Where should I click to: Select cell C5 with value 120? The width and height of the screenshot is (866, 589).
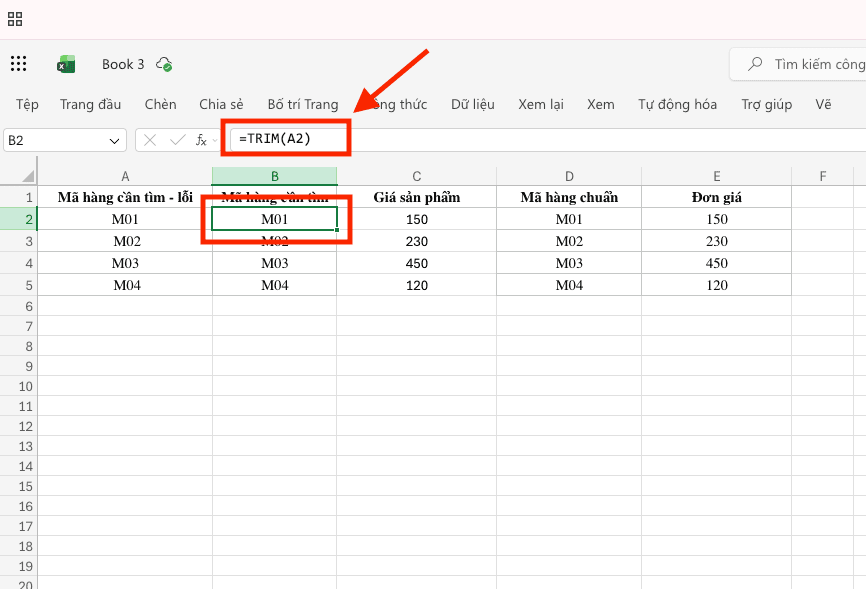417,285
